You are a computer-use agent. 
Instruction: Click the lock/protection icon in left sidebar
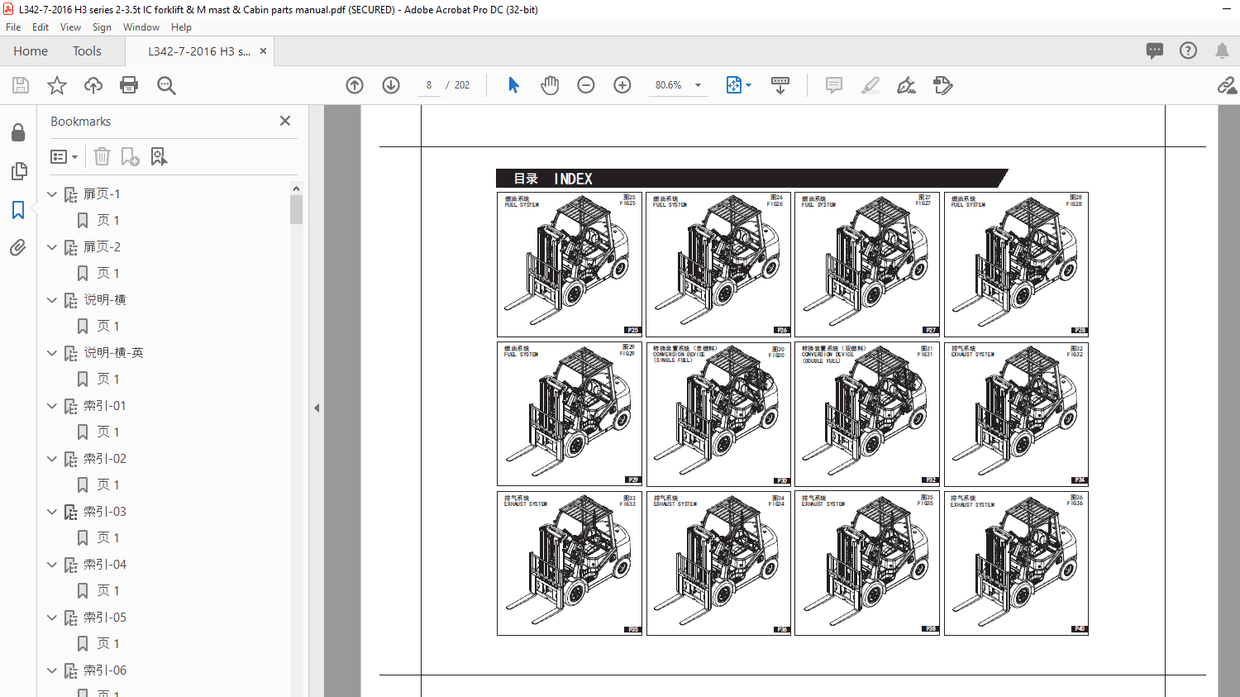pos(18,132)
